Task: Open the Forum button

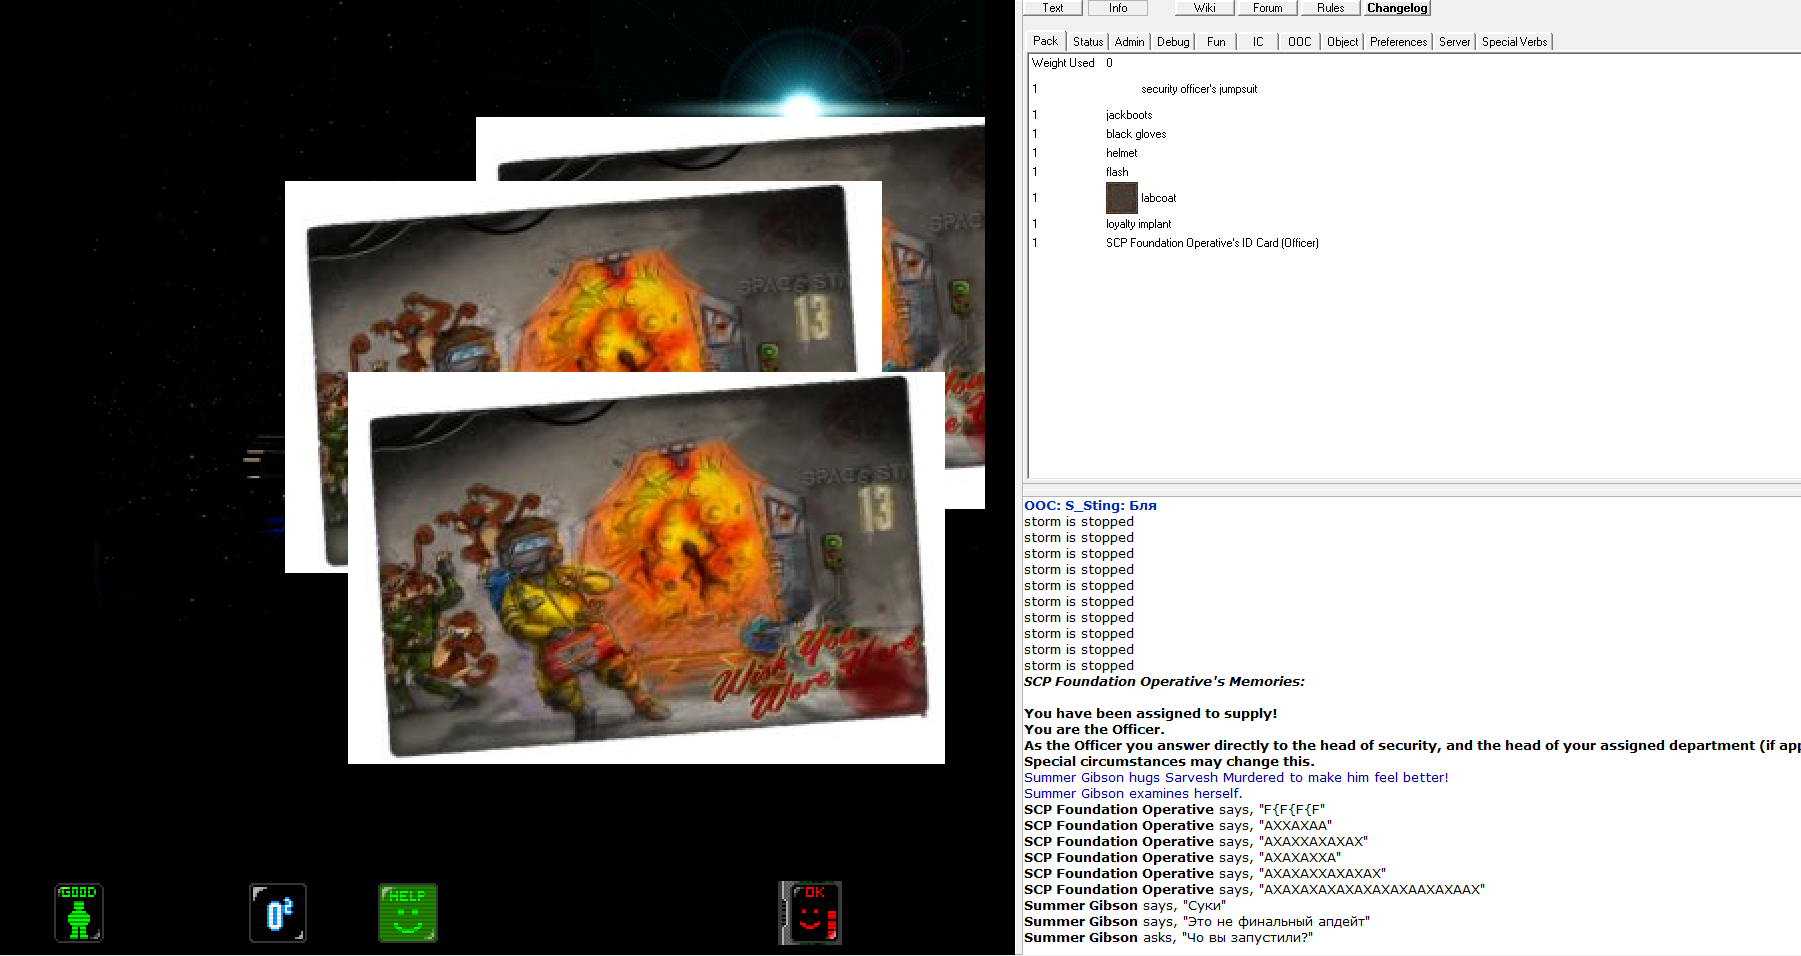Action: 1267,8
